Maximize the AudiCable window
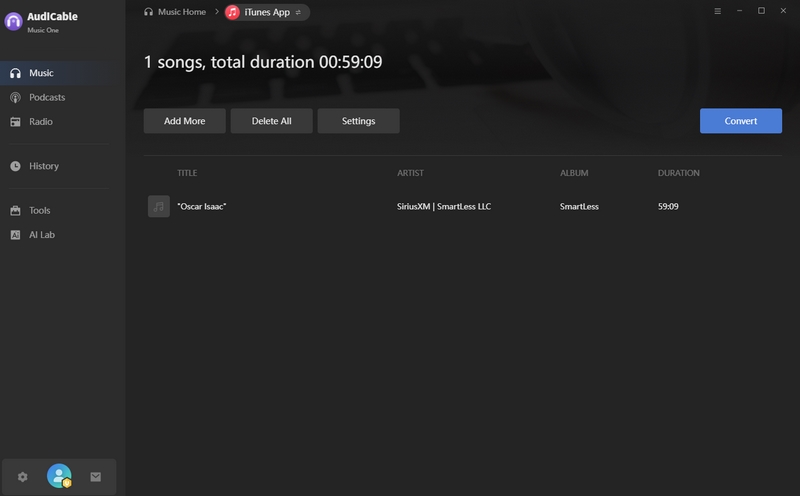800x496 pixels. click(x=761, y=11)
